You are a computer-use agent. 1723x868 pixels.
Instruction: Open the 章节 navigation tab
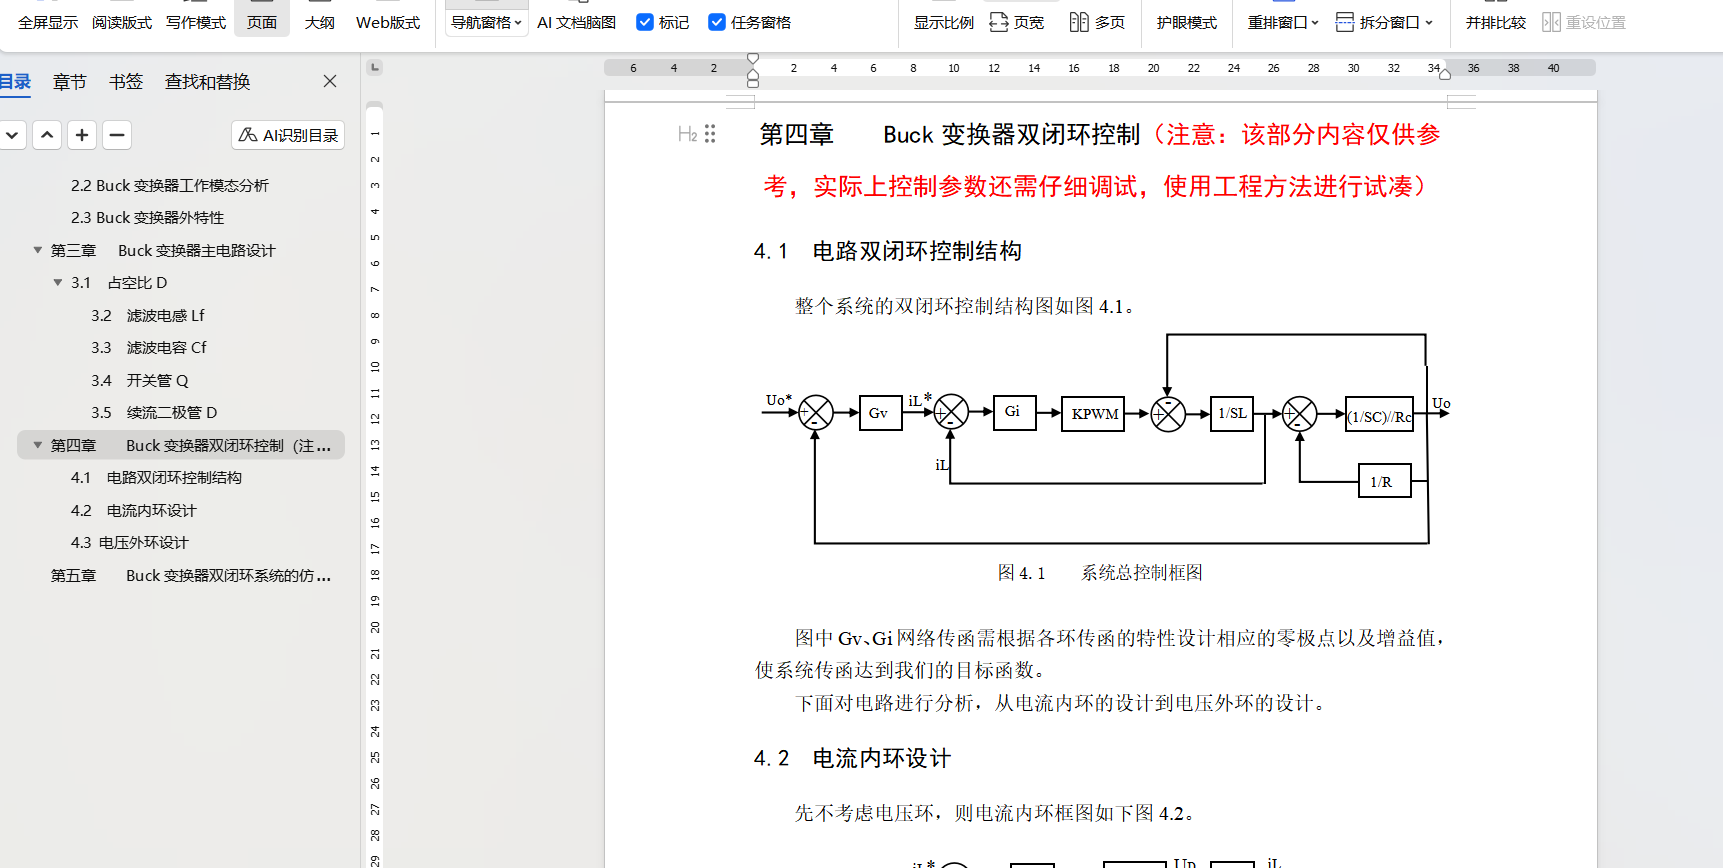click(x=70, y=82)
